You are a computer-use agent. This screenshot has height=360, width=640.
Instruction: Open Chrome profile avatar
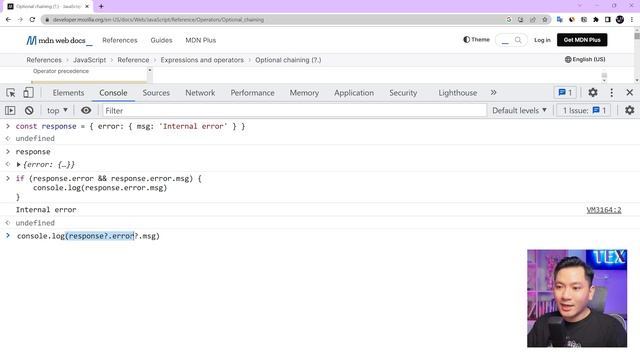[620, 20]
